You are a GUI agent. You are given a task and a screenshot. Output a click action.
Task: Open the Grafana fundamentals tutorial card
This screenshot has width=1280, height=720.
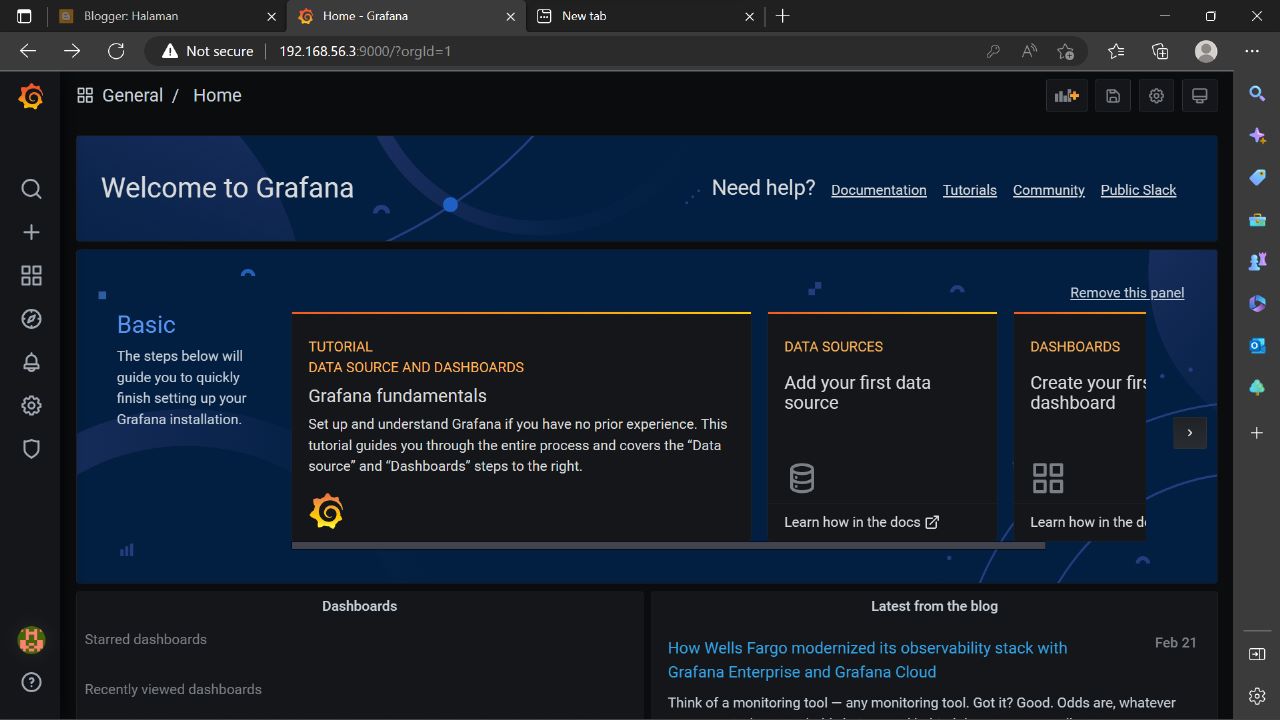click(521, 426)
